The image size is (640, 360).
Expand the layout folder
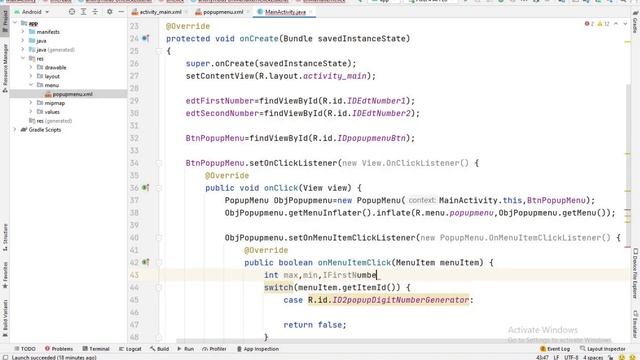tap(31, 76)
